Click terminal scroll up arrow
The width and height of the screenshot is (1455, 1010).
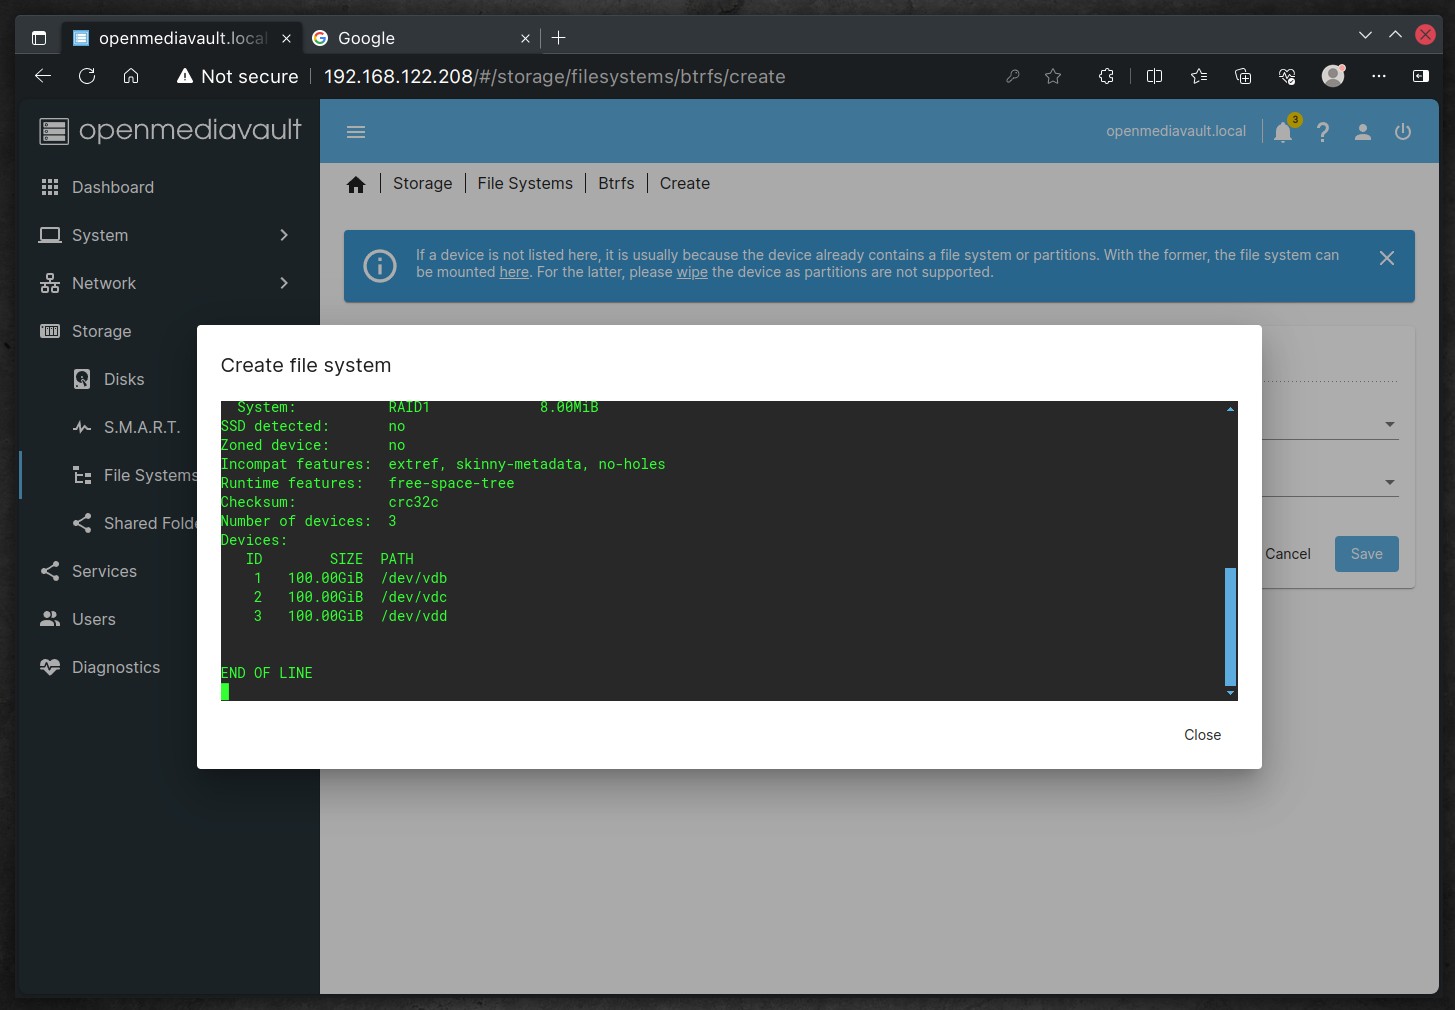(x=1230, y=409)
